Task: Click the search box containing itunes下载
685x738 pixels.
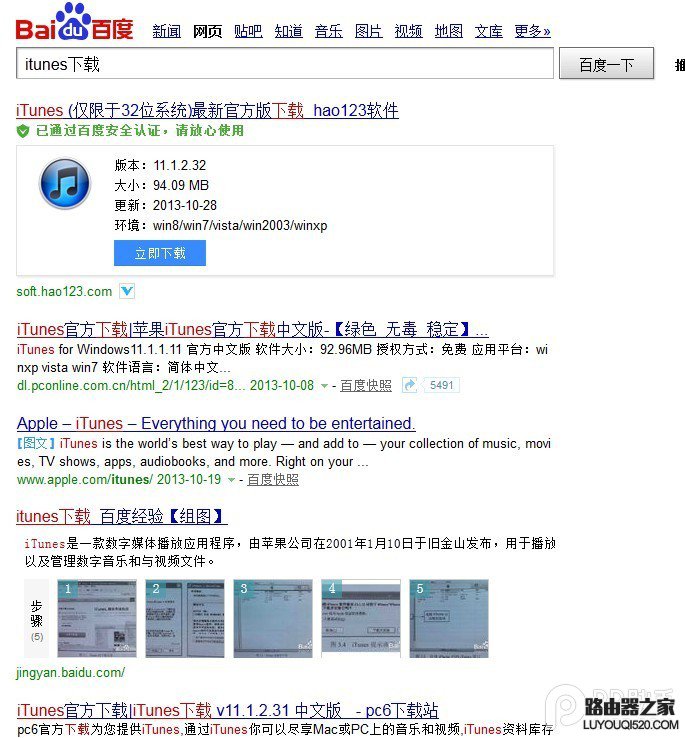Action: click(x=285, y=64)
